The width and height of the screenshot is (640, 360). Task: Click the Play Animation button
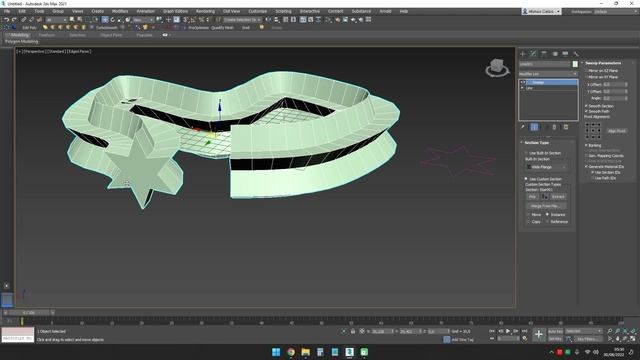point(508,331)
